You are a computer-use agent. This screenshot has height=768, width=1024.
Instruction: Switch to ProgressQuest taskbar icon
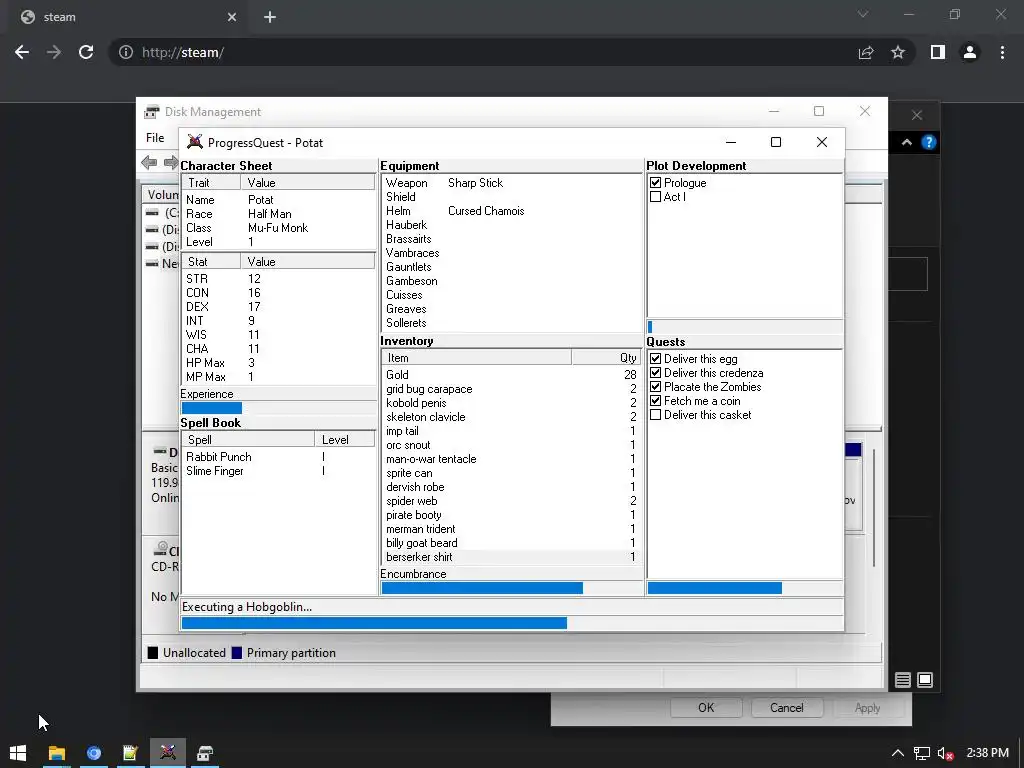(168, 753)
